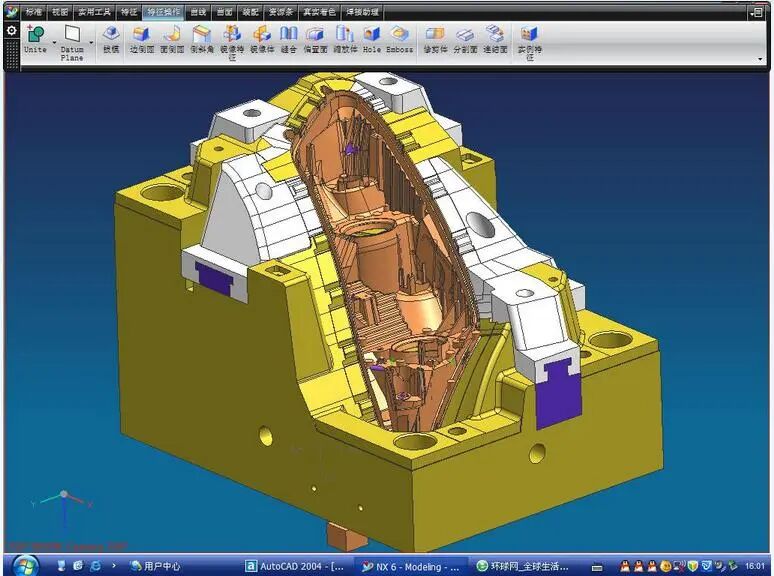Click the security shield tray icon
The height and width of the screenshot is (576, 774).
[693, 566]
